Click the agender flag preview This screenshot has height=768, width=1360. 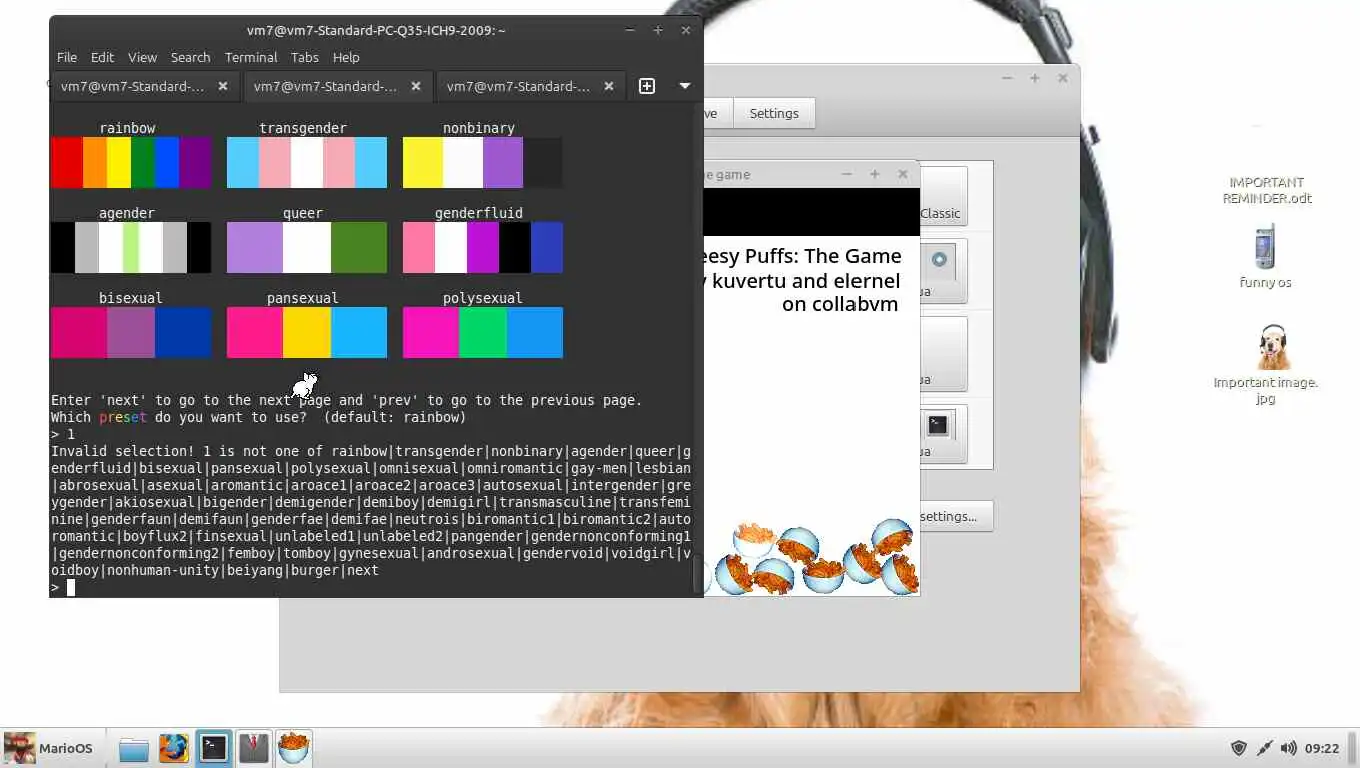131,248
